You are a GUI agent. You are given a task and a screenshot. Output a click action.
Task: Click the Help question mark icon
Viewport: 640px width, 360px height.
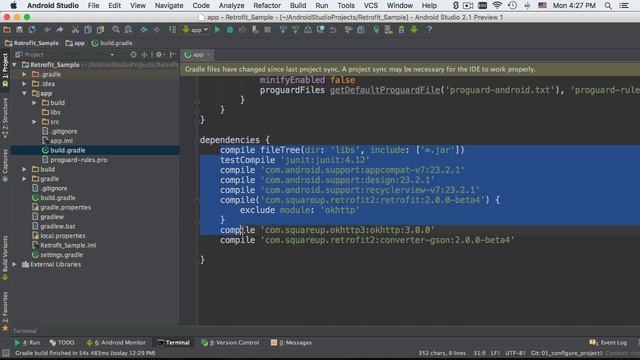(x=429, y=30)
